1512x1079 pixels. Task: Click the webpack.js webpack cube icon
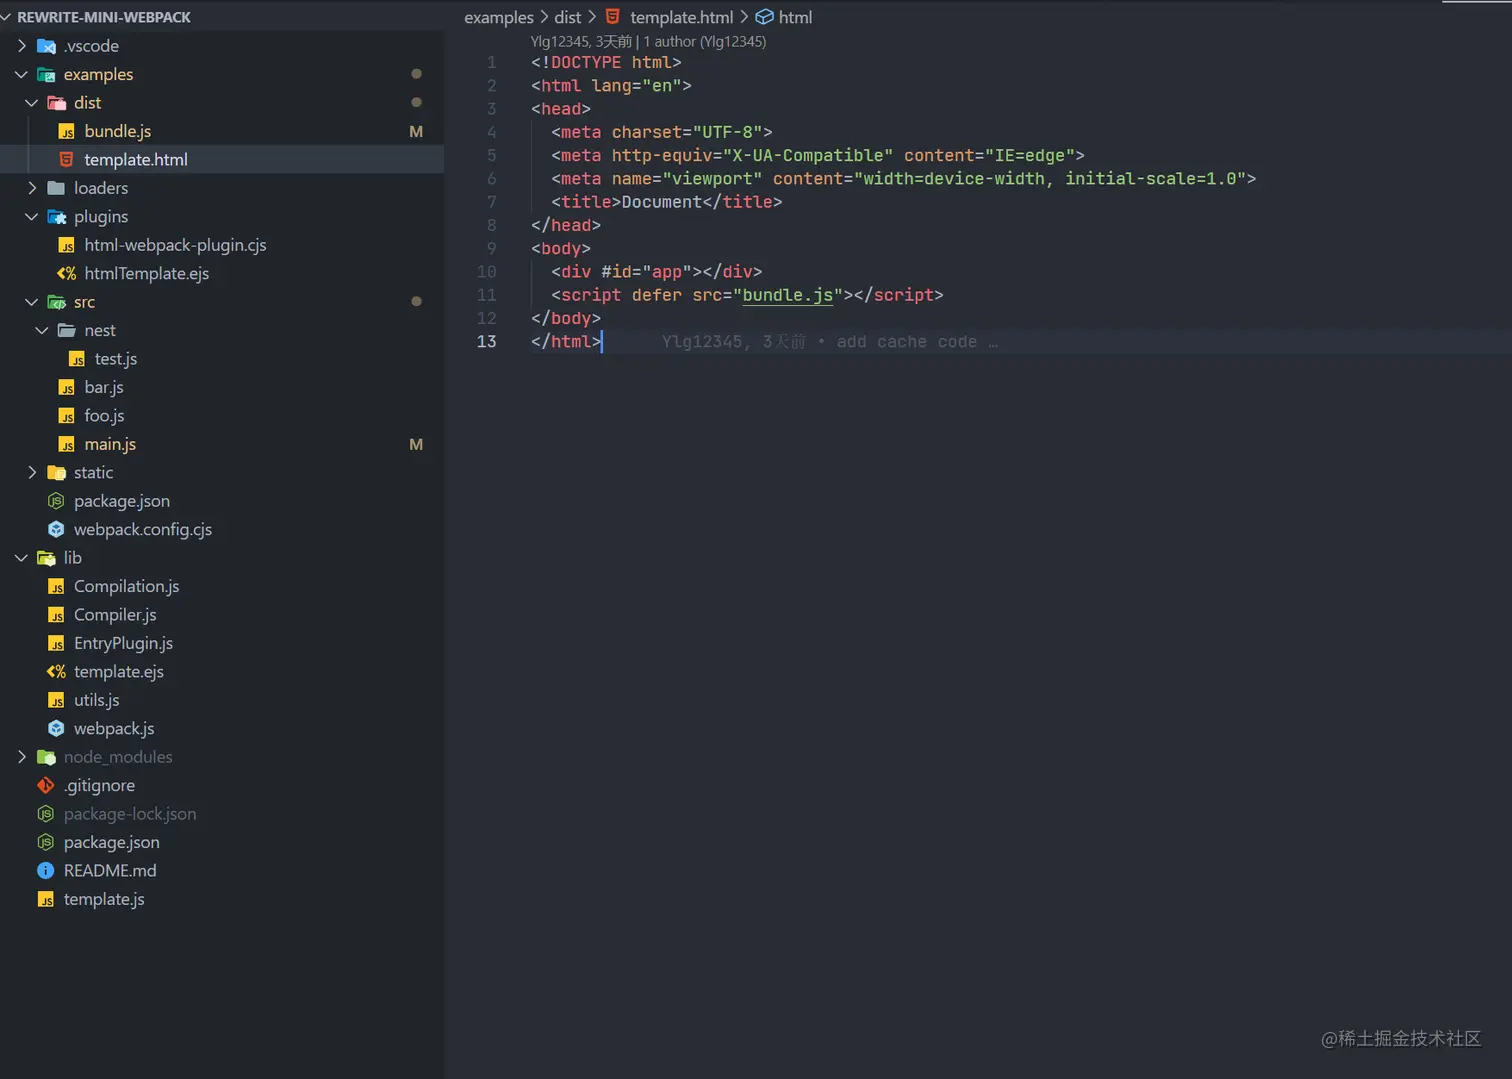point(57,729)
